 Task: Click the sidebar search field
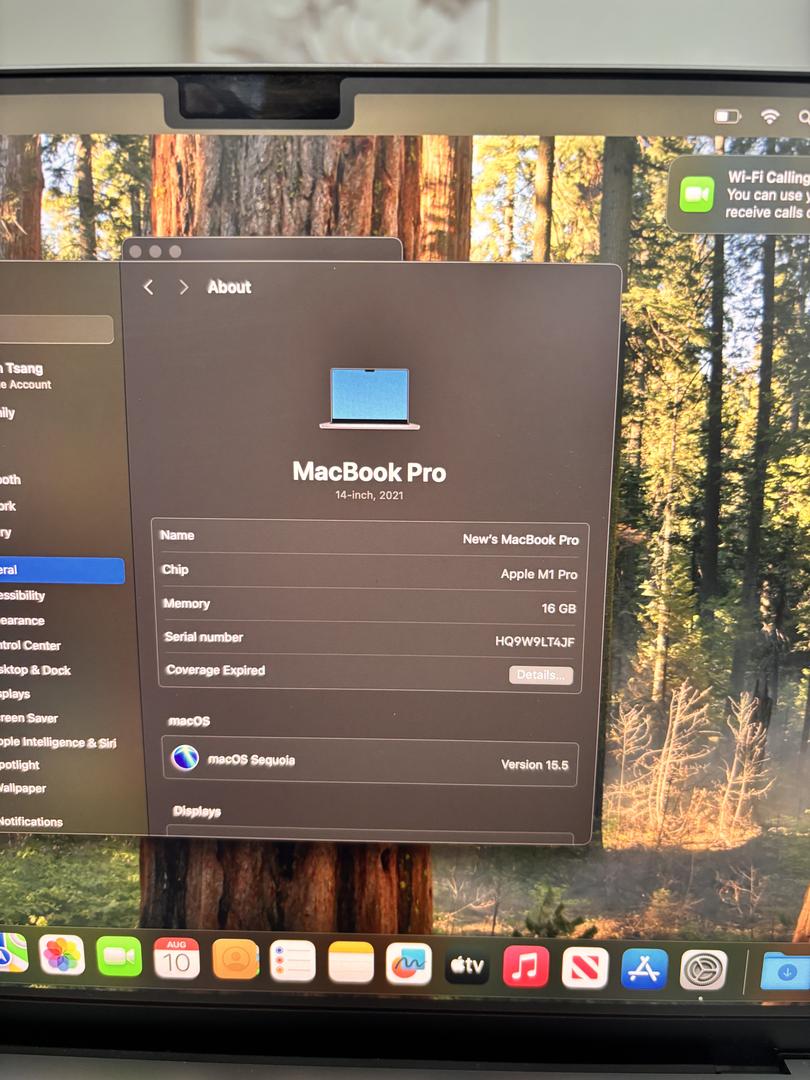coord(56,329)
